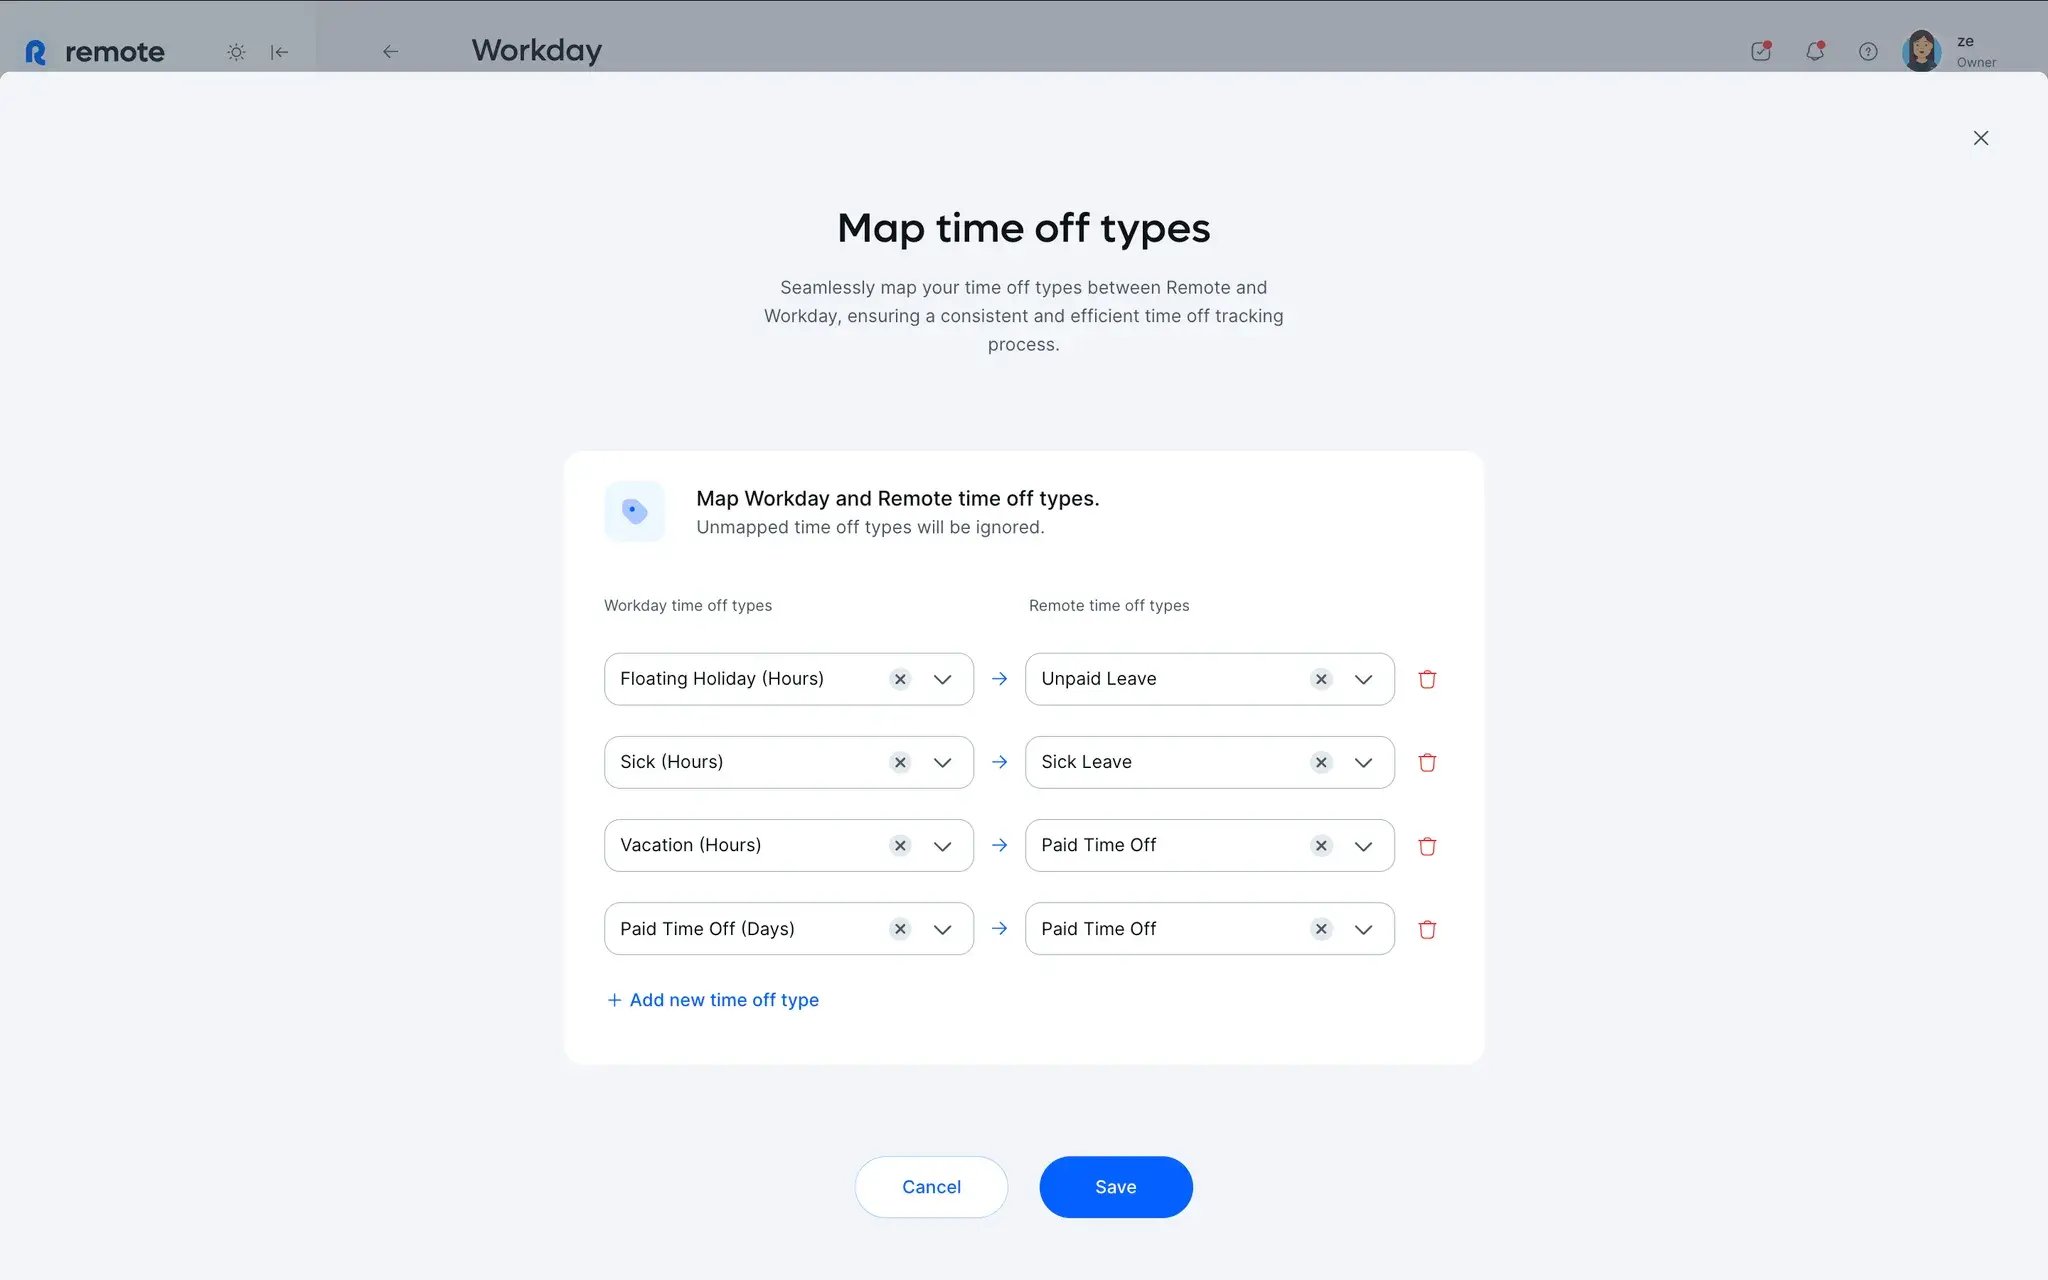The width and height of the screenshot is (2048, 1280).
Task: Clear the Unpaid Leave selection
Action: pyautogui.click(x=1321, y=679)
